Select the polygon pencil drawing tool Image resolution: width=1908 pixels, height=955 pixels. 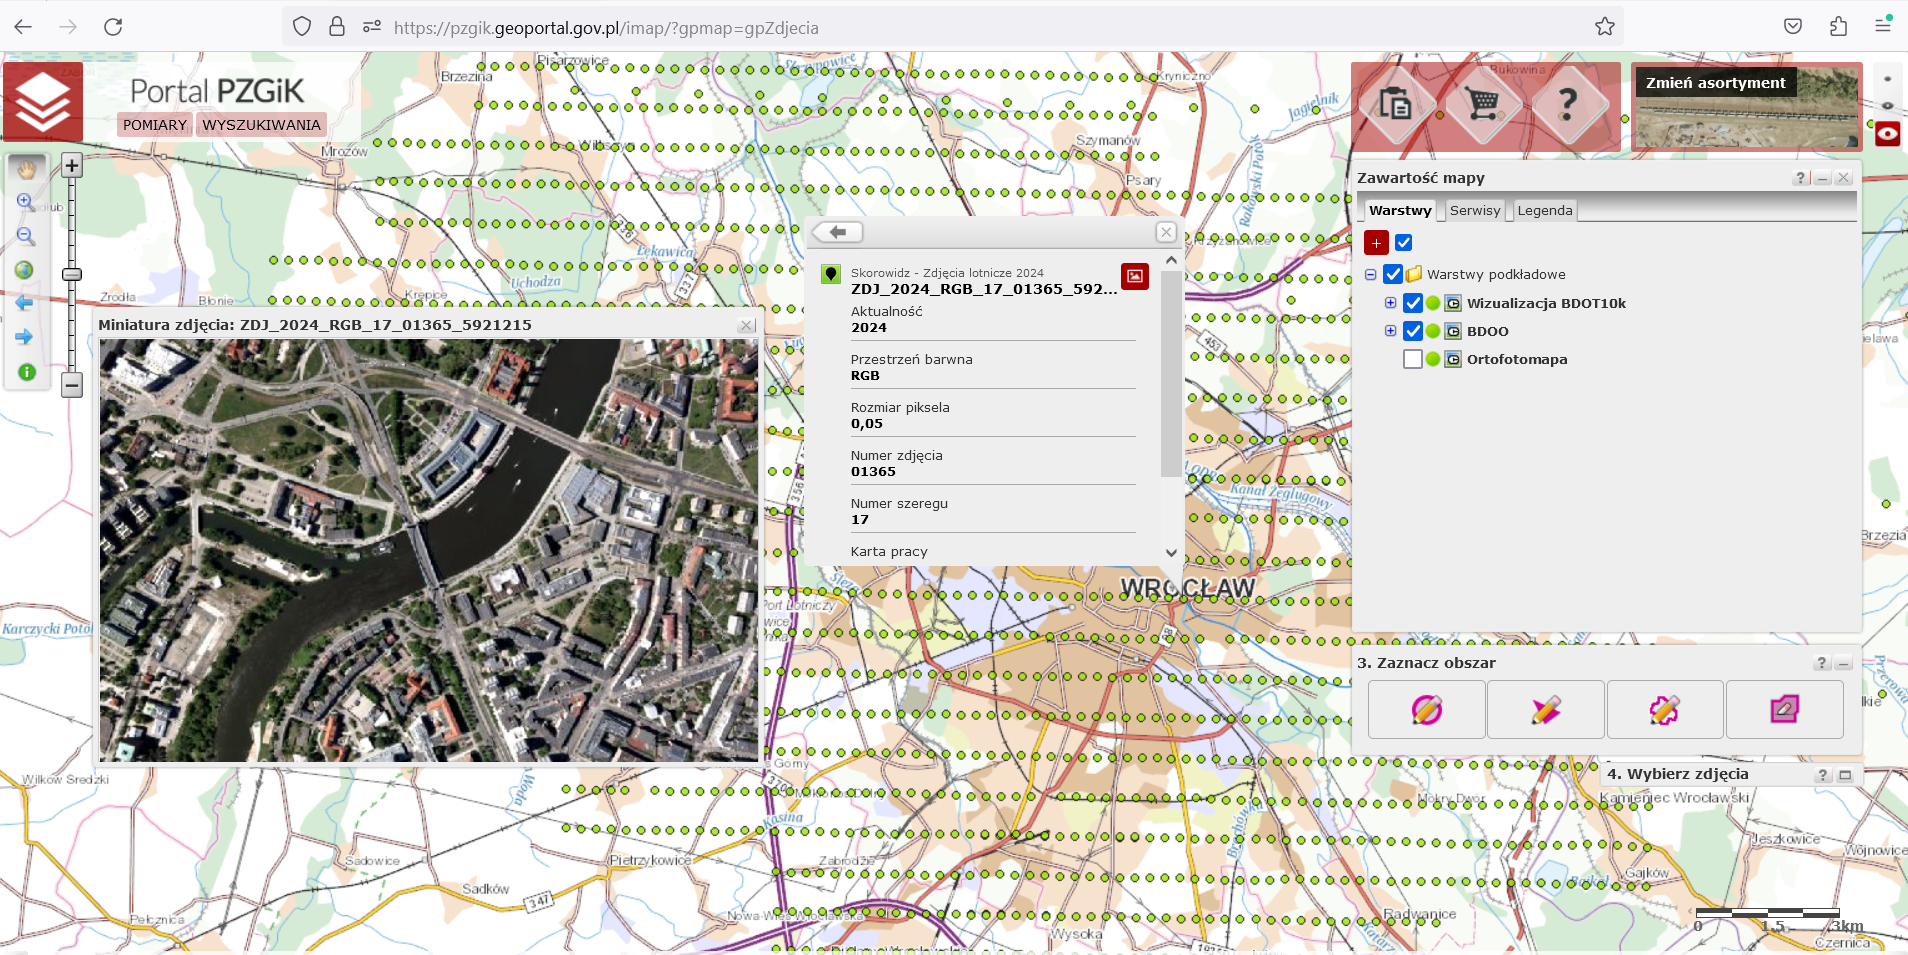[1664, 710]
